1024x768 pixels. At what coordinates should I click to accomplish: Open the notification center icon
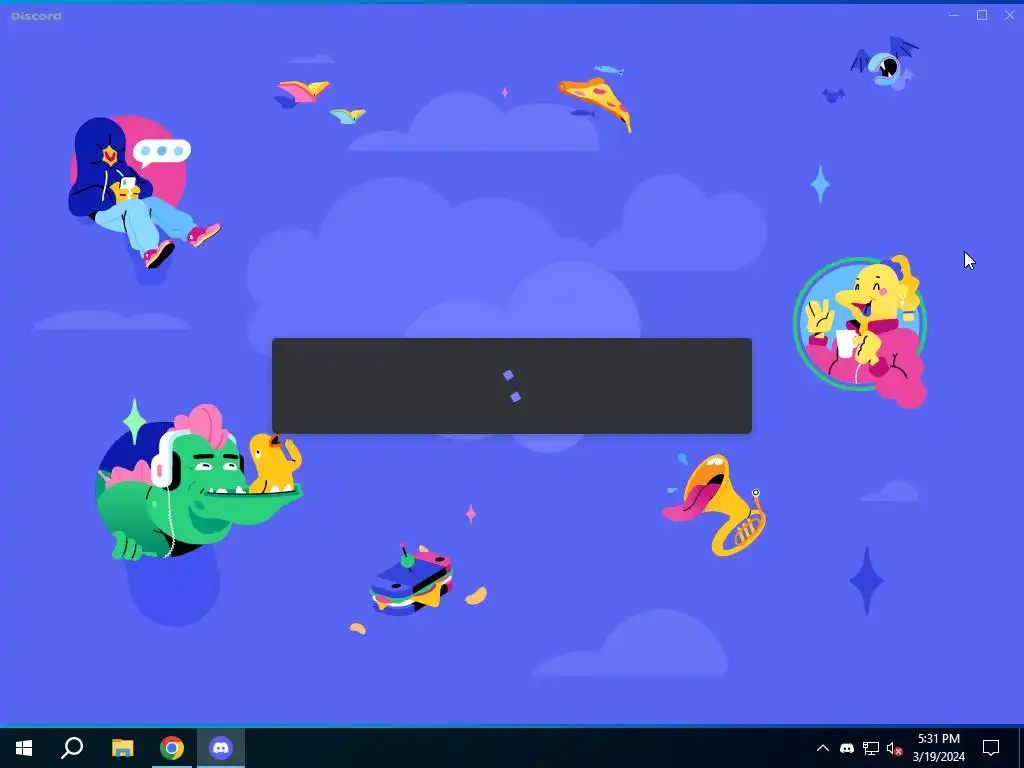[x=991, y=748]
